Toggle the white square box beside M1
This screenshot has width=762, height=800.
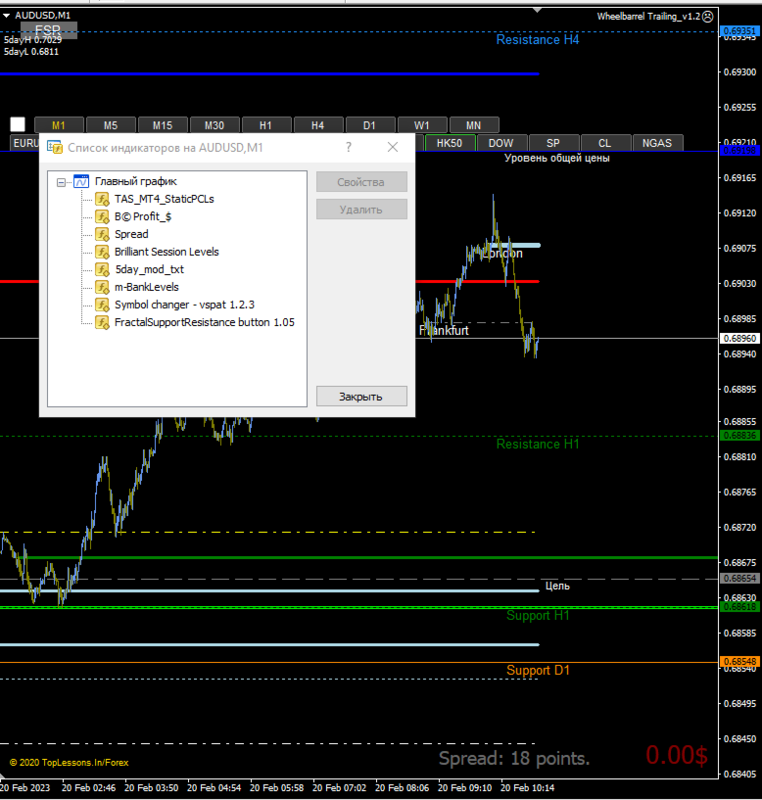[18, 124]
